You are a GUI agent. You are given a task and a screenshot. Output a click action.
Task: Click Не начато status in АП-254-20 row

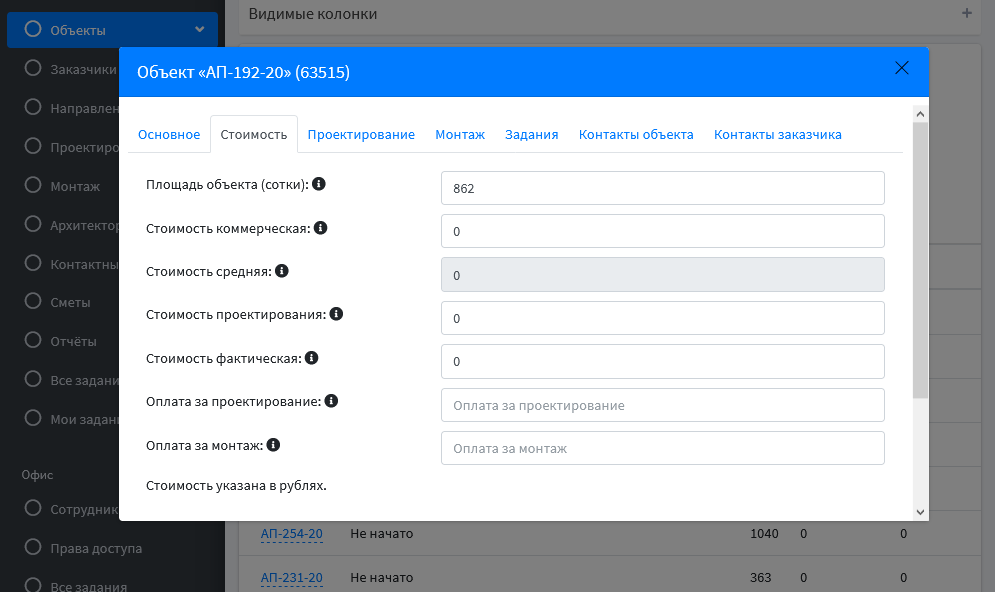click(381, 534)
